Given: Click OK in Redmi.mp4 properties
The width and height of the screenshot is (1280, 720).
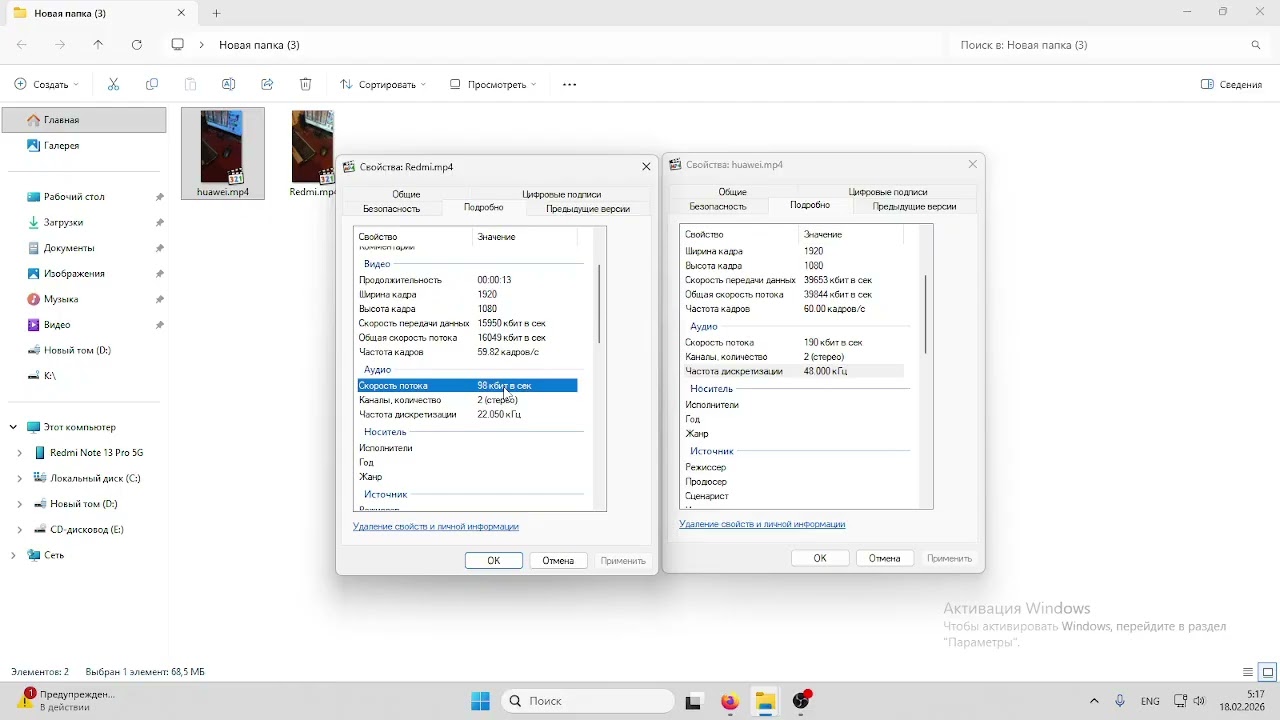Looking at the screenshot, I should (494, 561).
